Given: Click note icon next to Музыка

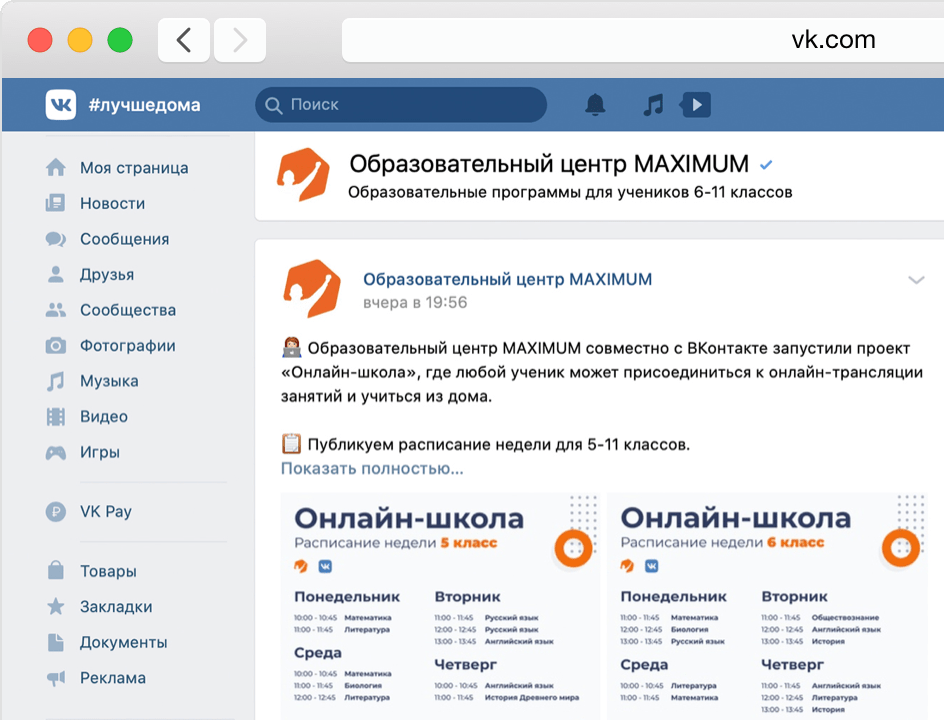Looking at the screenshot, I should click(55, 381).
